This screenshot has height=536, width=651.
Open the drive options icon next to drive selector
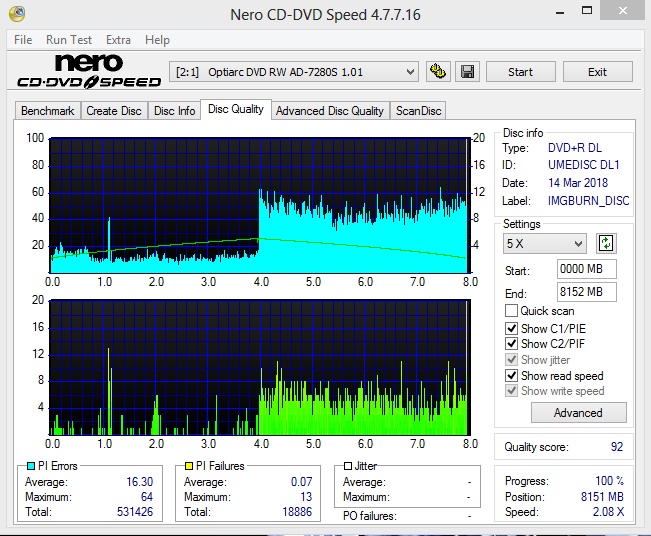click(438, 72)
